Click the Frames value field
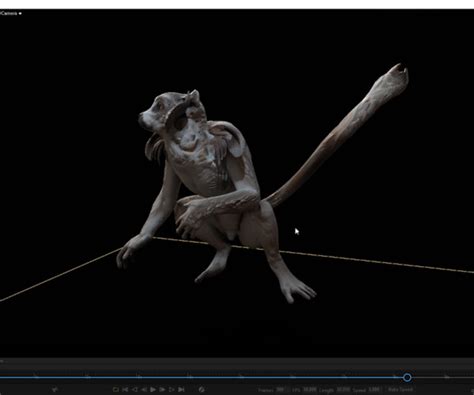Viewport: 474px width, 395px height. (x=281, y=389)
